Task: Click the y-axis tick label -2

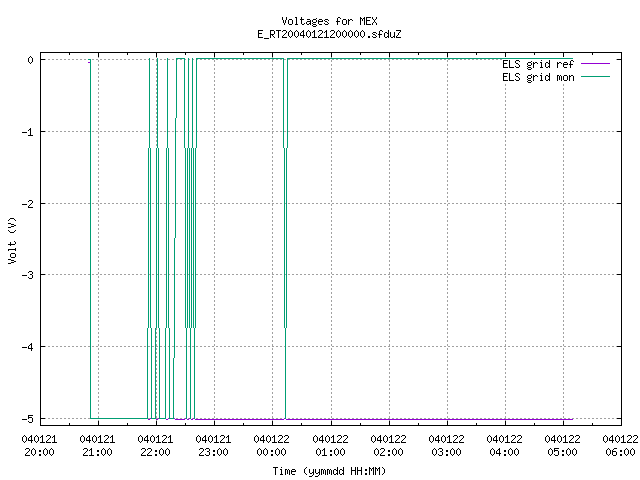Action: click(x=28, y=204)
